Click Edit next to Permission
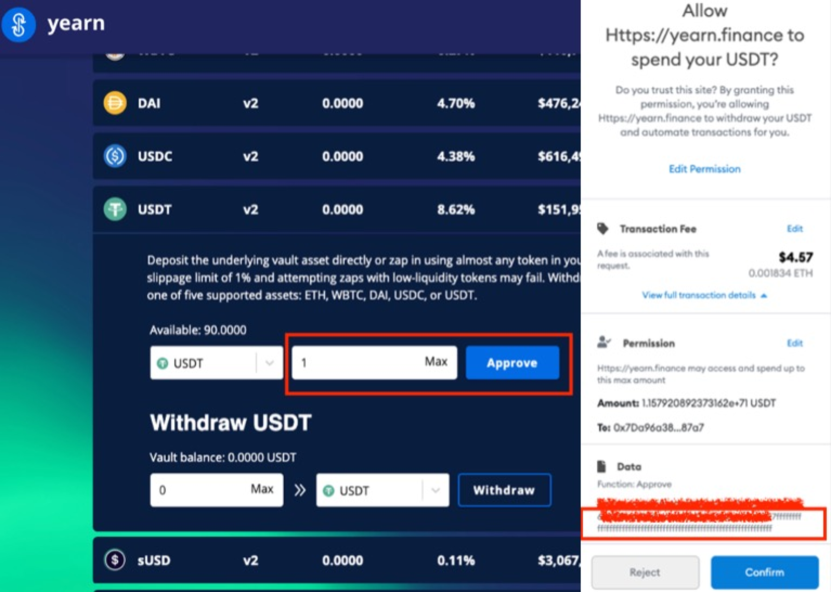This screenshot has height=592, width=831. coord(794,343)
